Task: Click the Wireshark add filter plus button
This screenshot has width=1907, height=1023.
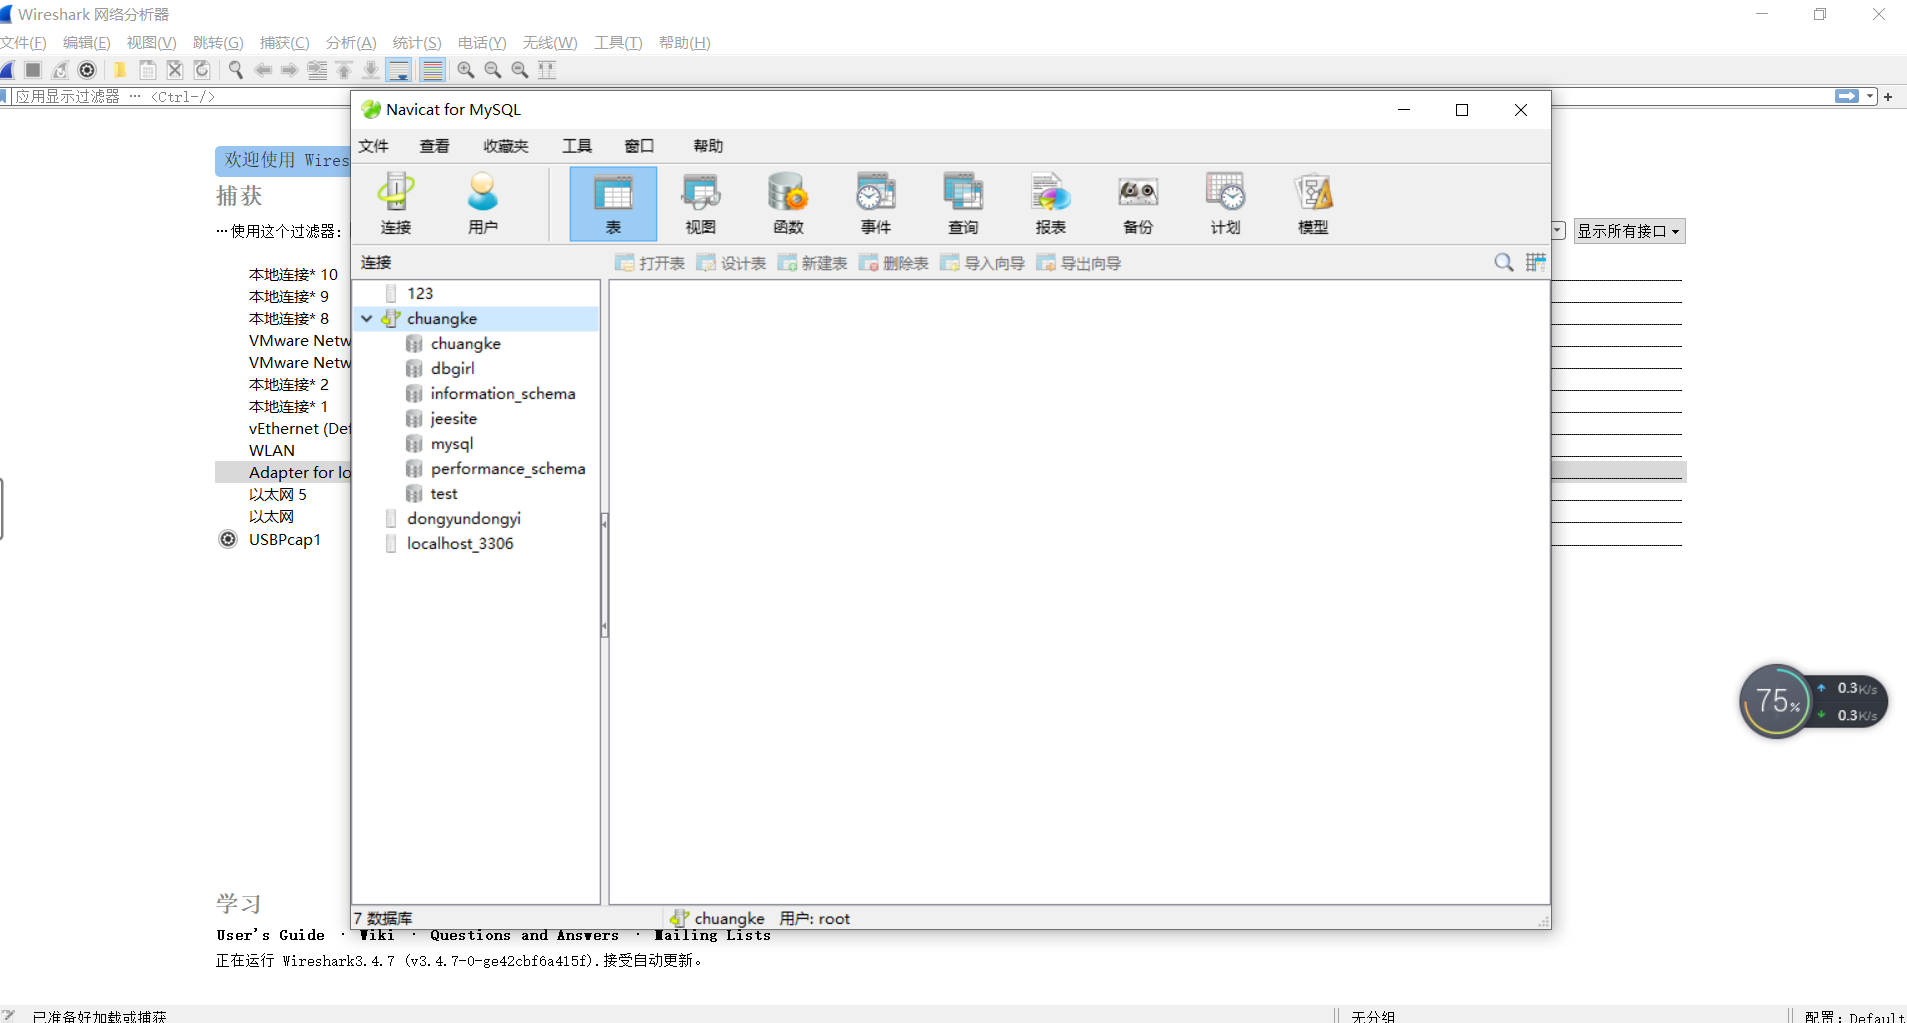Action: pyautogui.click(x=1888, y=97)
